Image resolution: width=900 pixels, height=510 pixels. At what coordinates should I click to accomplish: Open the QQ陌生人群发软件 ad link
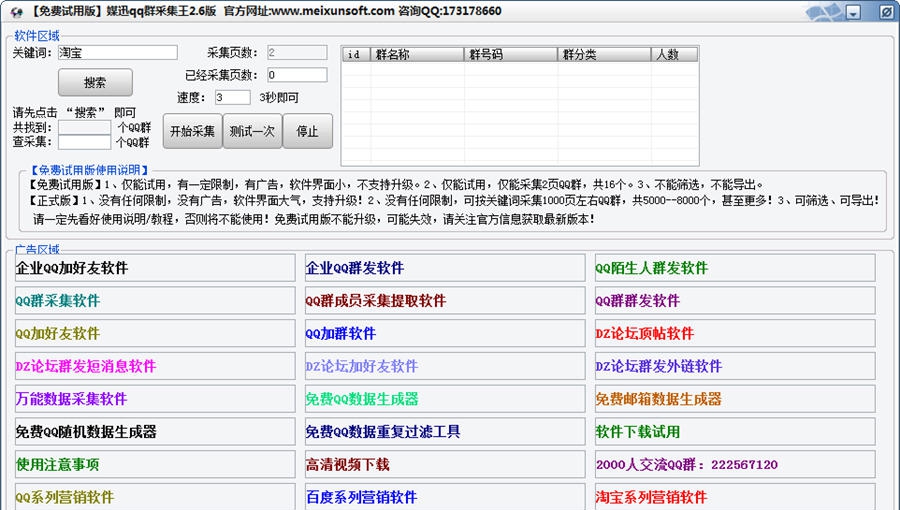[x=735, y=268]
